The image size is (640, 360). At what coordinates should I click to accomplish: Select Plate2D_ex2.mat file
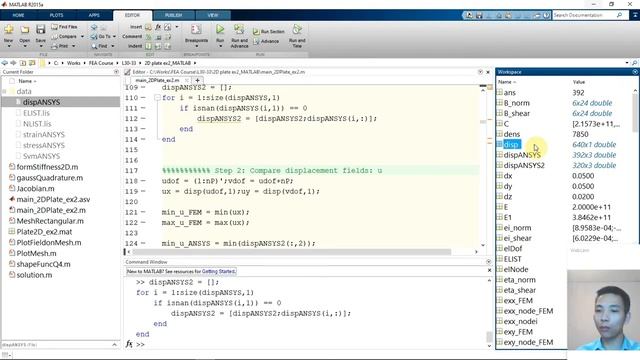44,232
